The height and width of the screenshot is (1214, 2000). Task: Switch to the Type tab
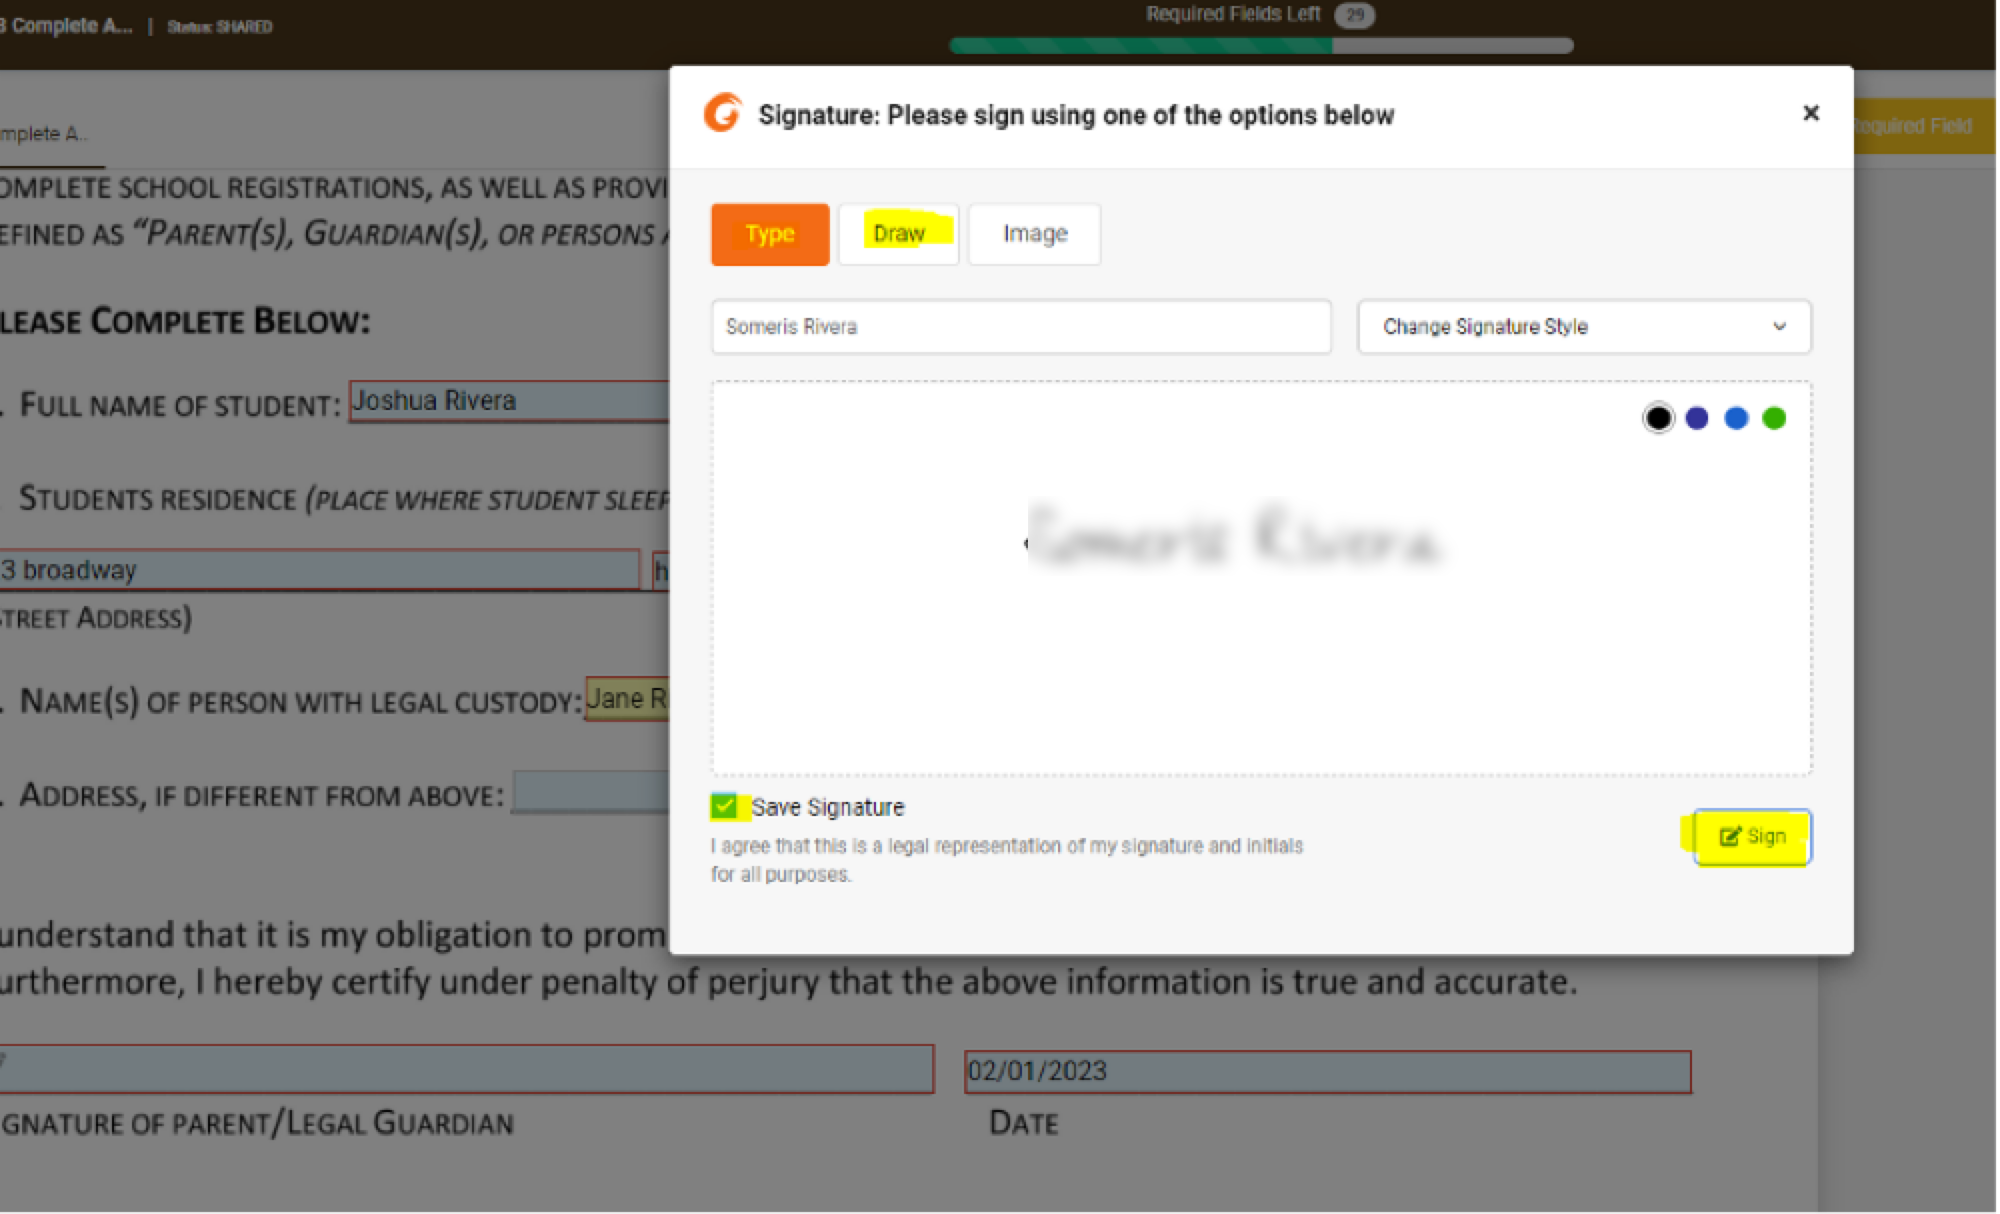coord(770,234)
